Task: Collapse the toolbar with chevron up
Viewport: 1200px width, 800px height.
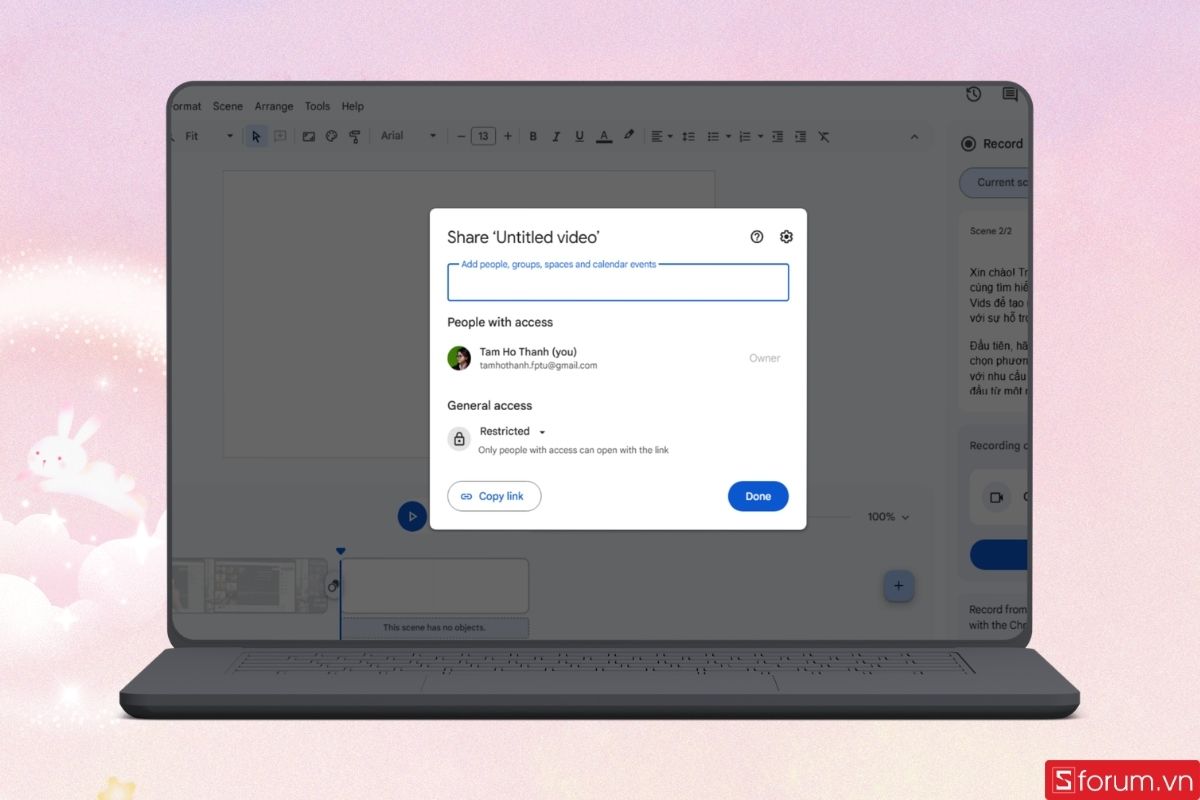Action: (x=913, y=136)
